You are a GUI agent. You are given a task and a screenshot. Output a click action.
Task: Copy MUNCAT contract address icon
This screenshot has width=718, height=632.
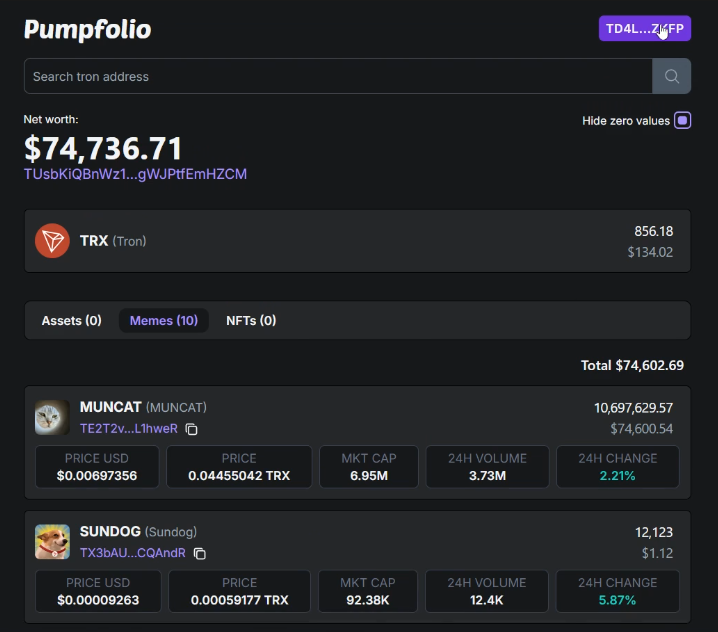(191, 429)
